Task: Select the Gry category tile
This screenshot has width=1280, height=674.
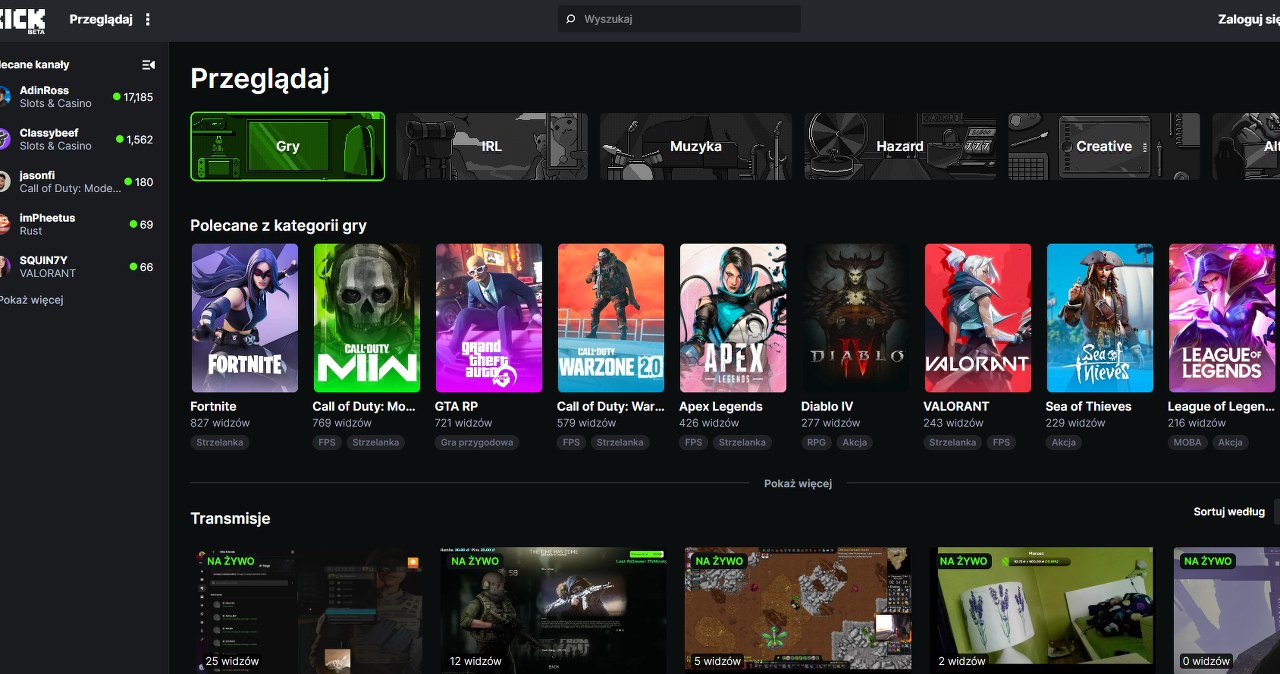Action: coord(287,146)
